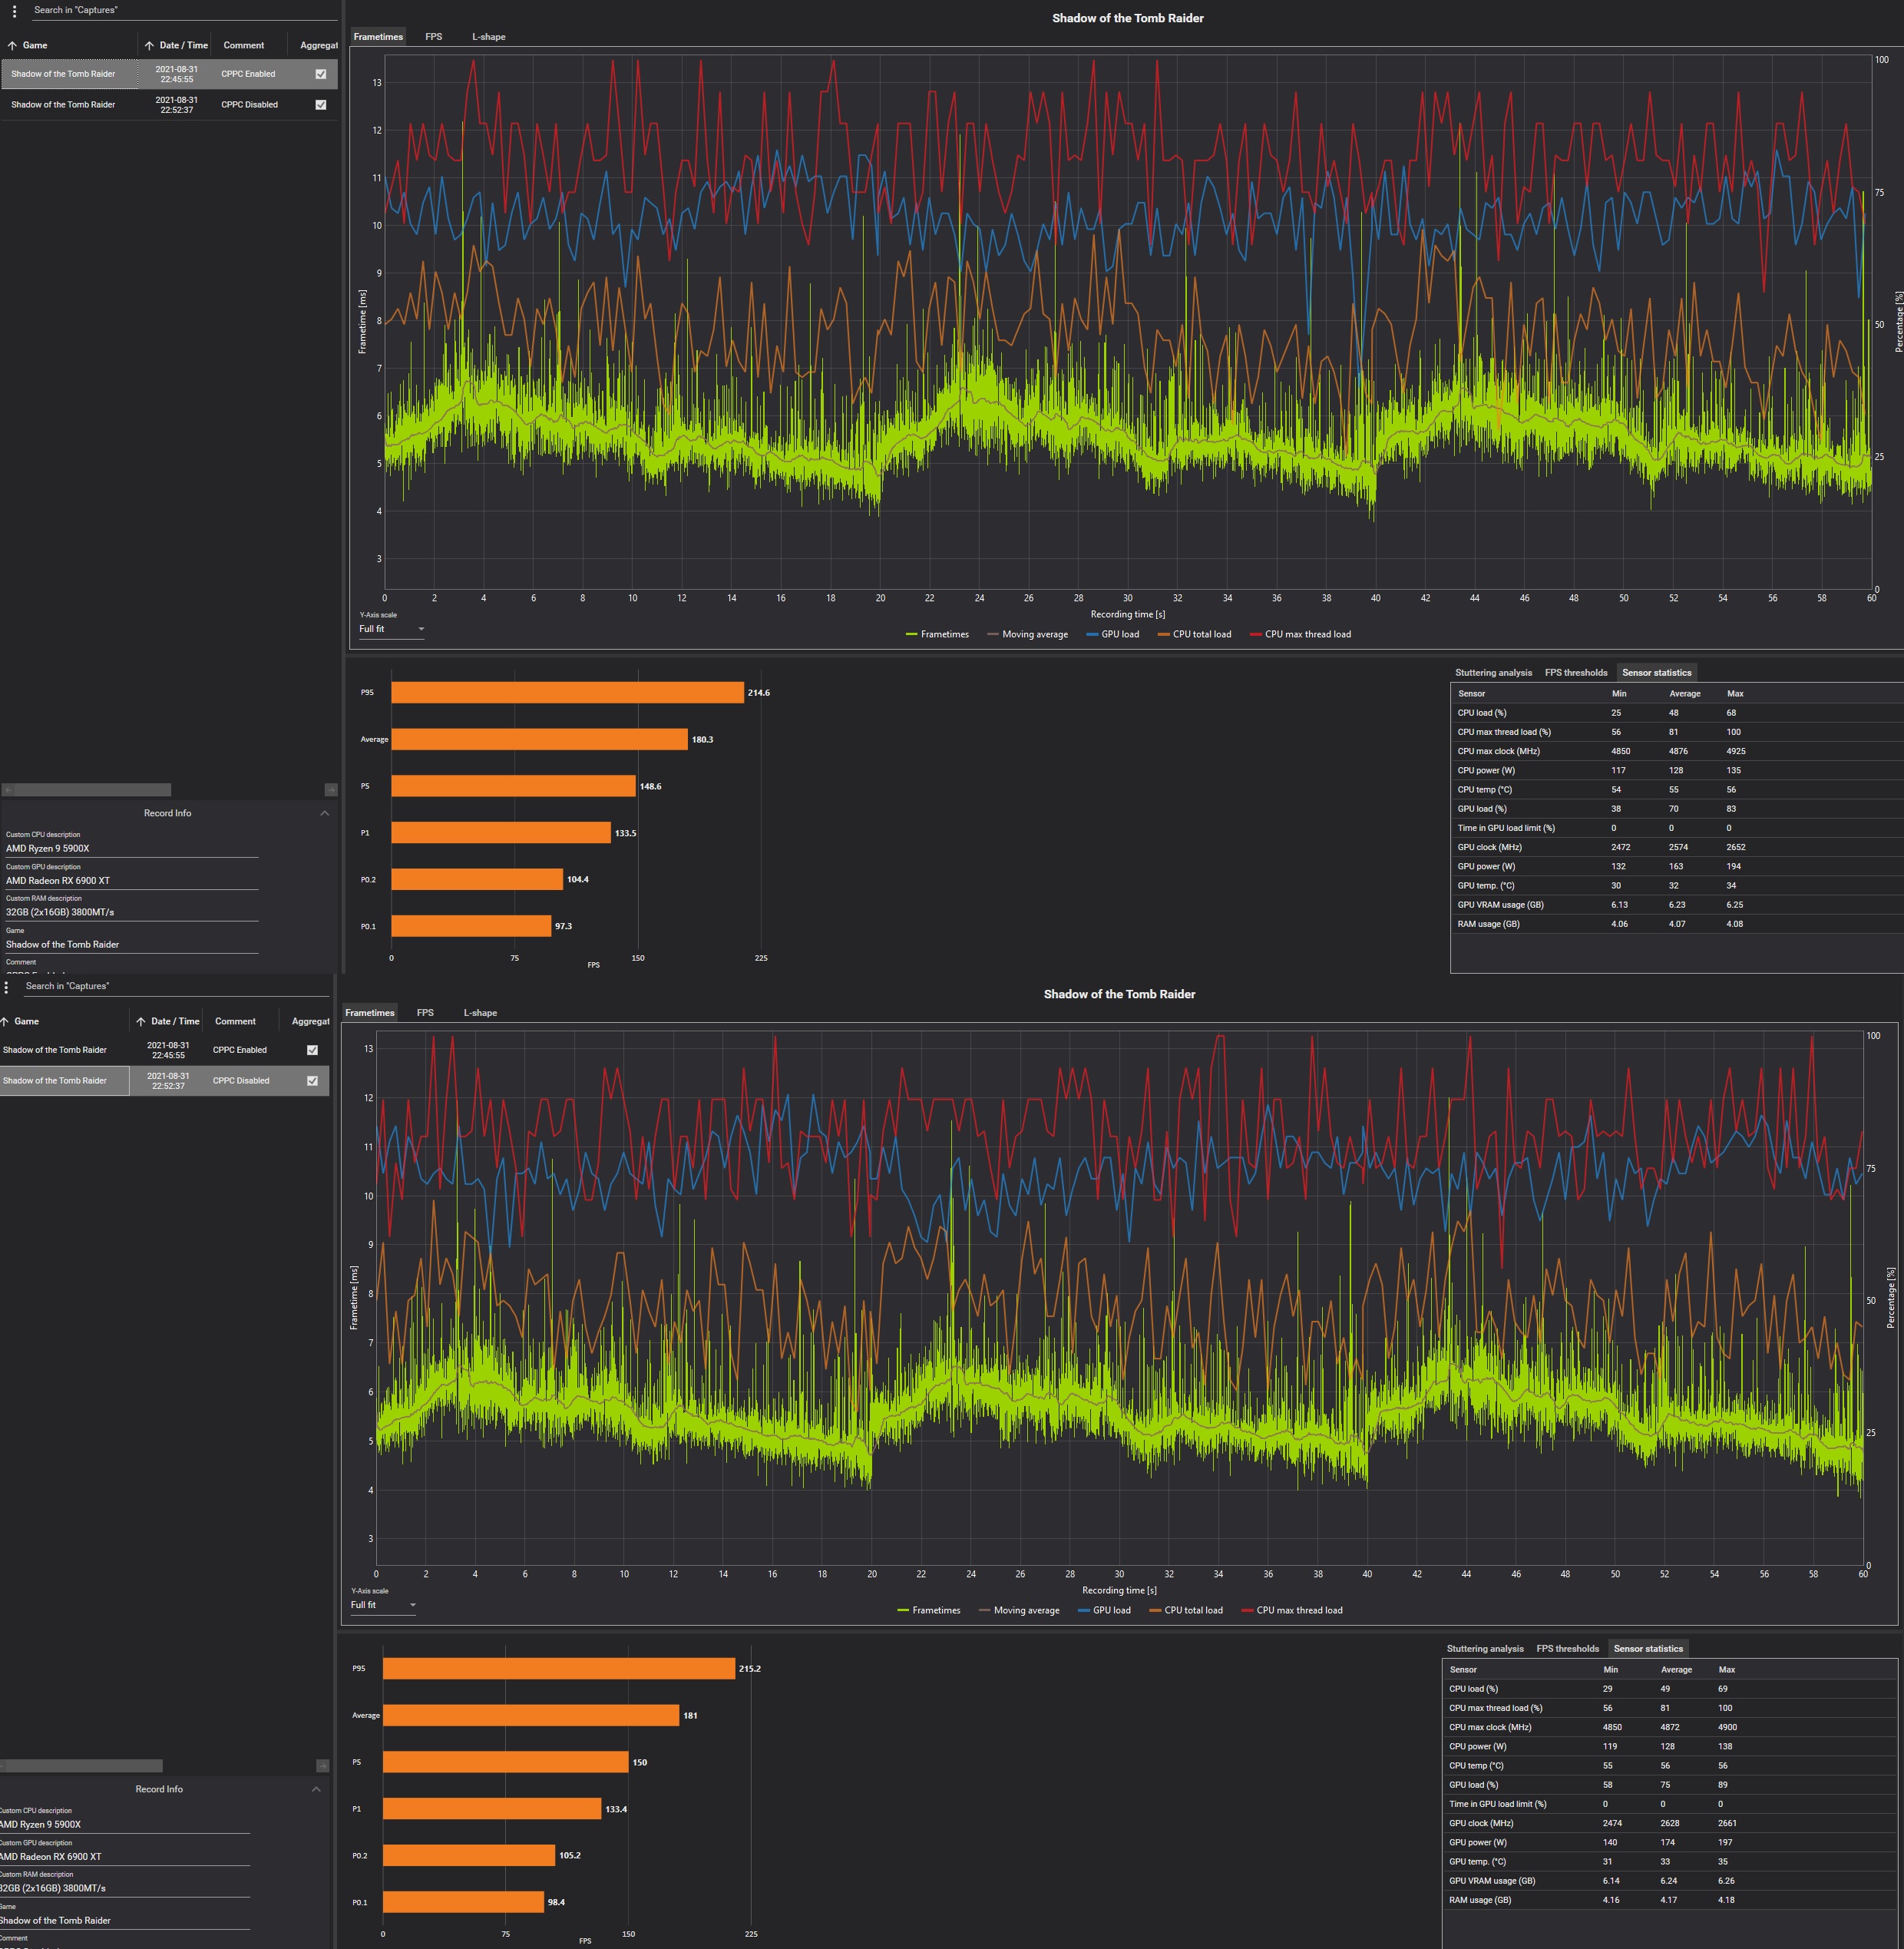Collapse the upper Record Info section chevron

[x=325, y=813]
